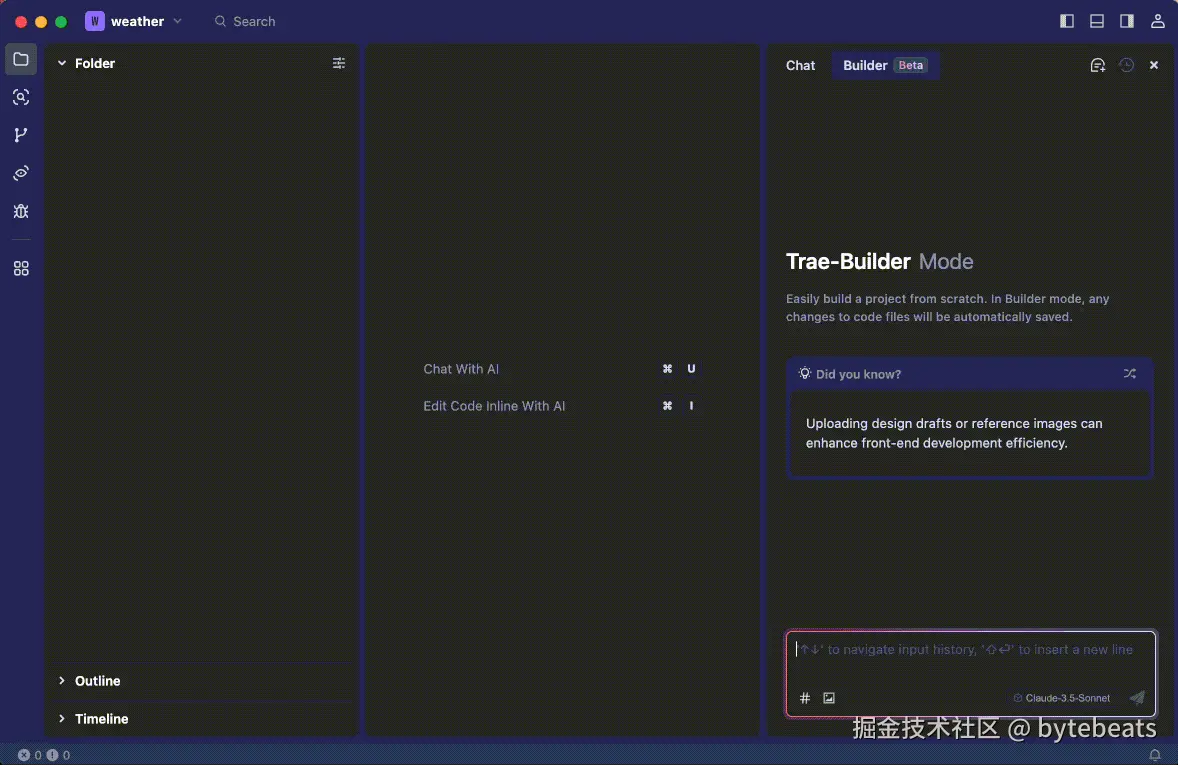Click the Folder panel filter settings icon
The image size is (1178, 765).
click(x=339, y=63)
